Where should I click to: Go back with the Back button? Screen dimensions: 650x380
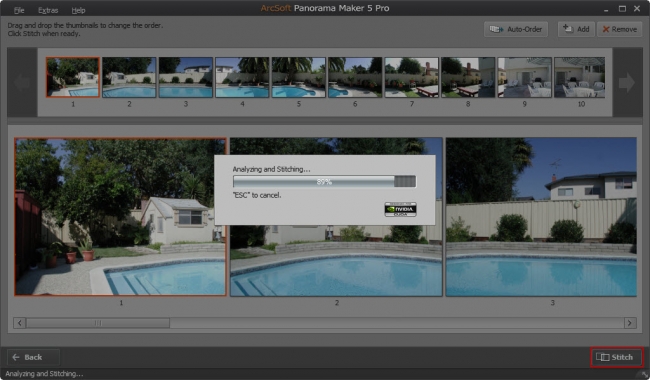[33, 357]
